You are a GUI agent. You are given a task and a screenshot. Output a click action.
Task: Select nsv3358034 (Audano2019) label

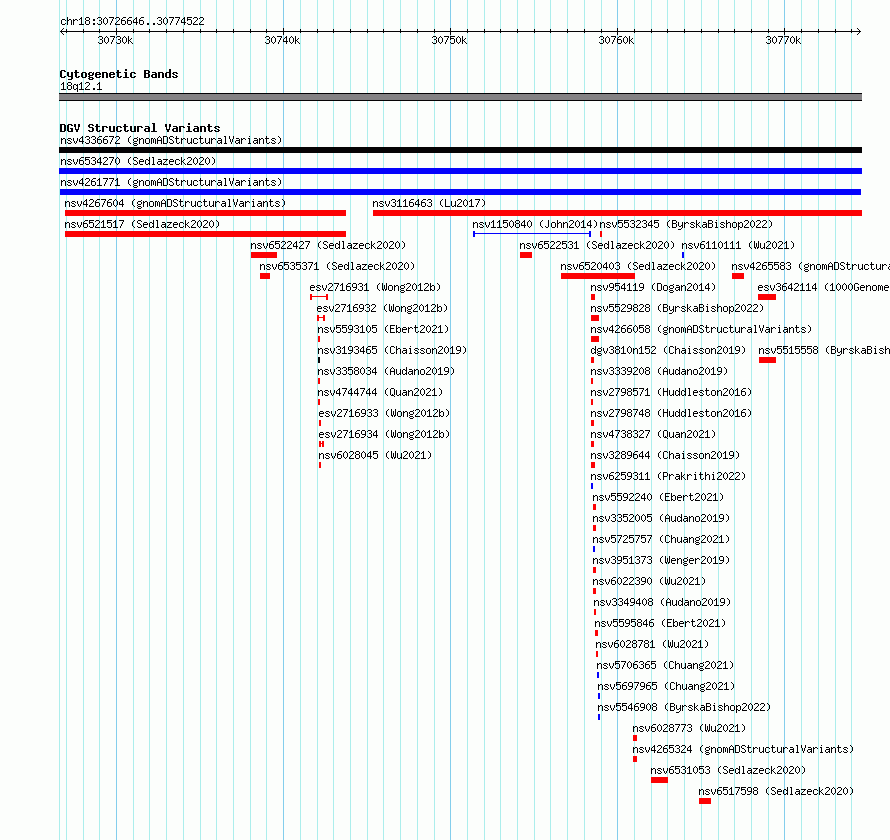click(x=386, y=371)
